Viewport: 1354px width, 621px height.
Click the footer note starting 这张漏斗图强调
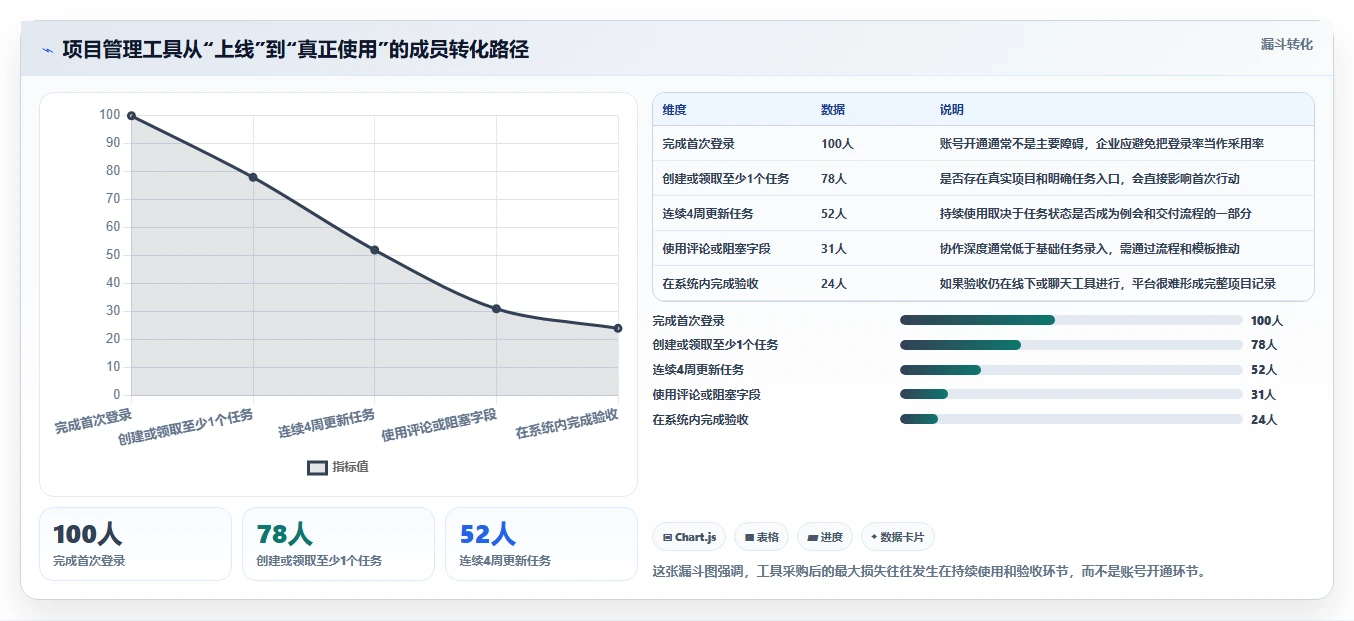[x=930, y=572]
